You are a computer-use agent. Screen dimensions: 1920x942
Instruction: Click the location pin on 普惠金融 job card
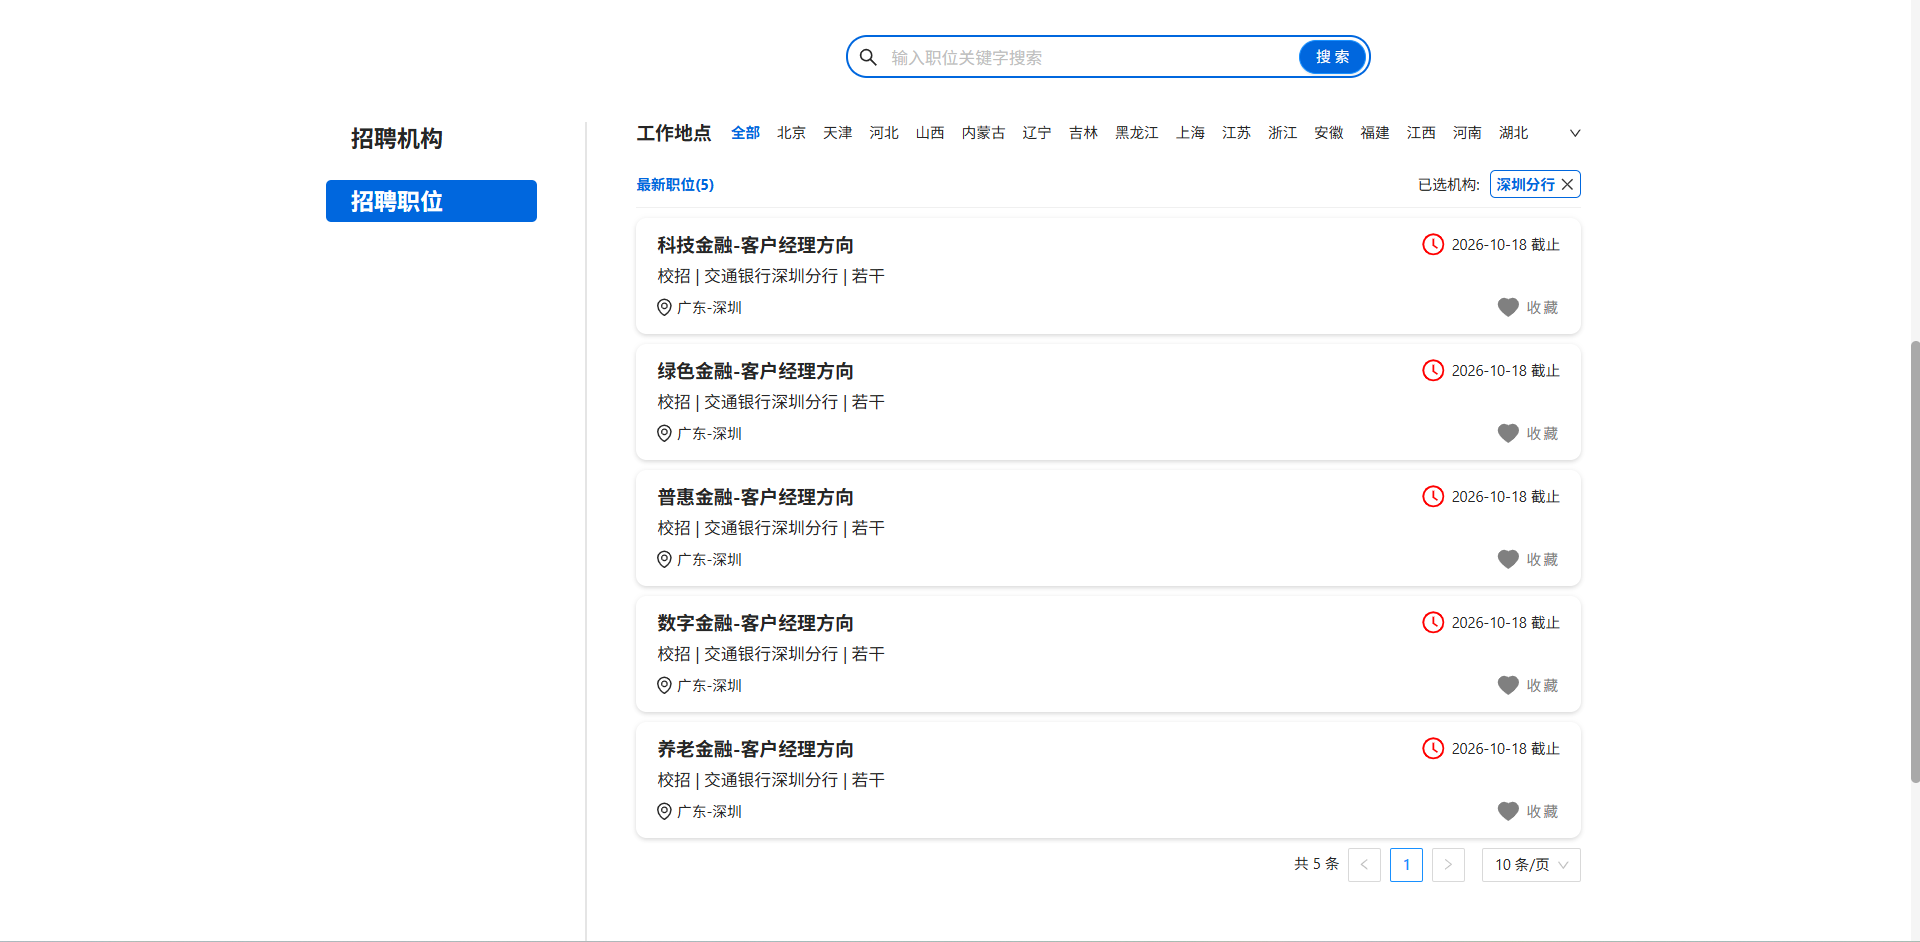click(x=664, y=559)
